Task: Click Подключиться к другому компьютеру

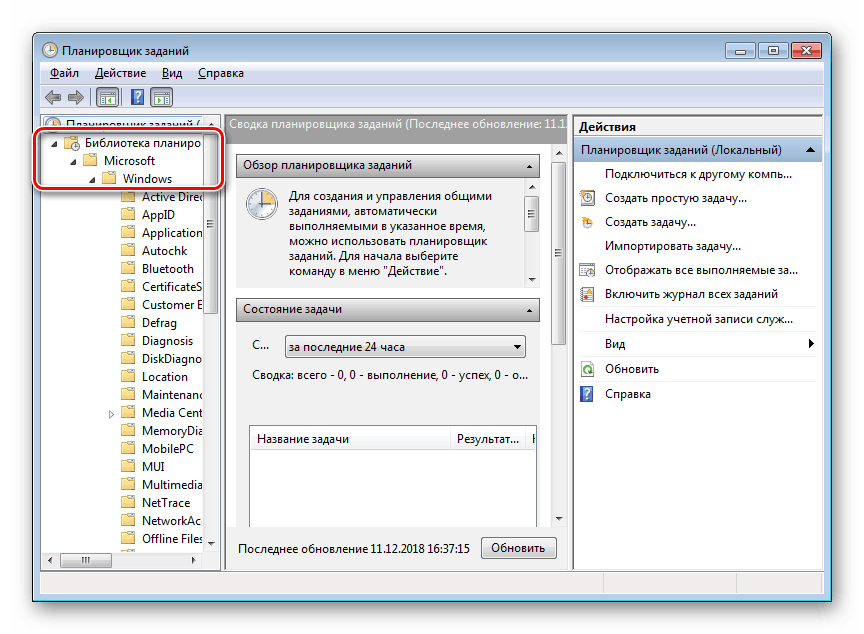Action: coord(698,174)
